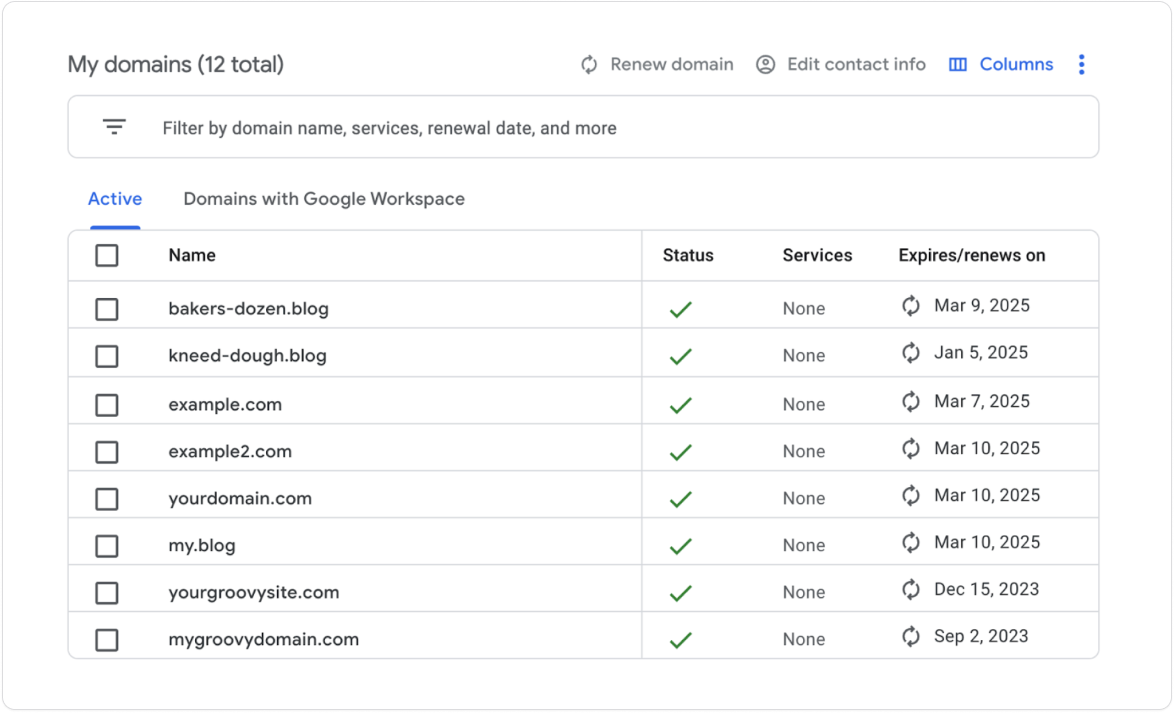Viewport: 1174px width, 713px height.
Task: Click status checkmark for yourdomain.com
Action: (681, 500)
